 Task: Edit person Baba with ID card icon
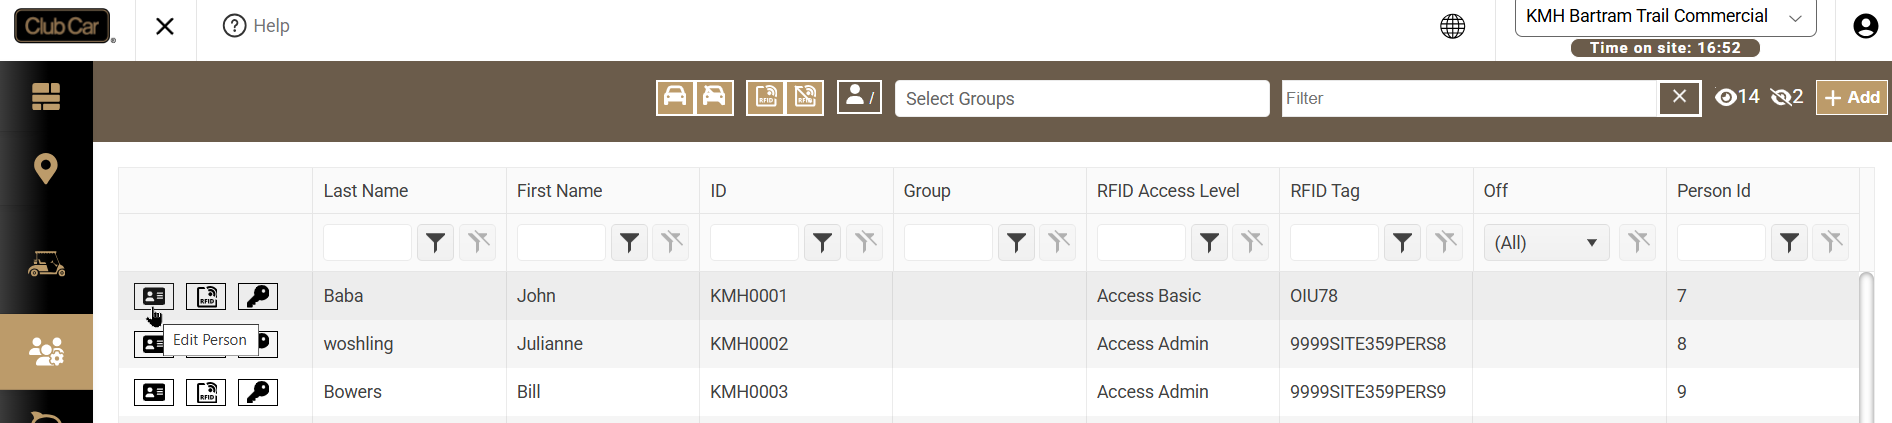coord(154,296)
